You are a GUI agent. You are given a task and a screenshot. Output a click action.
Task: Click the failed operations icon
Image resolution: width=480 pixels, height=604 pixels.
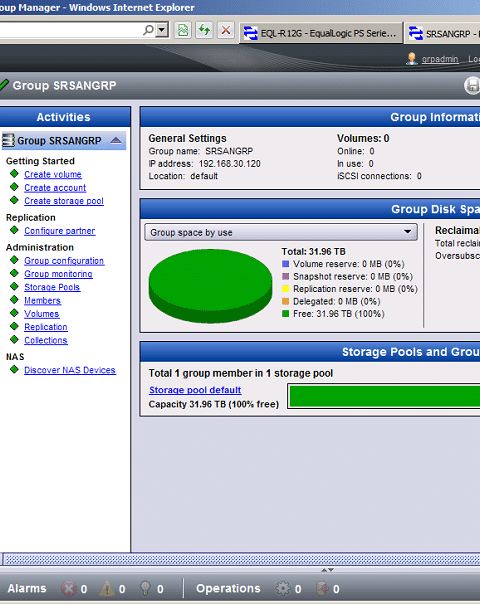tap(322, 588)
